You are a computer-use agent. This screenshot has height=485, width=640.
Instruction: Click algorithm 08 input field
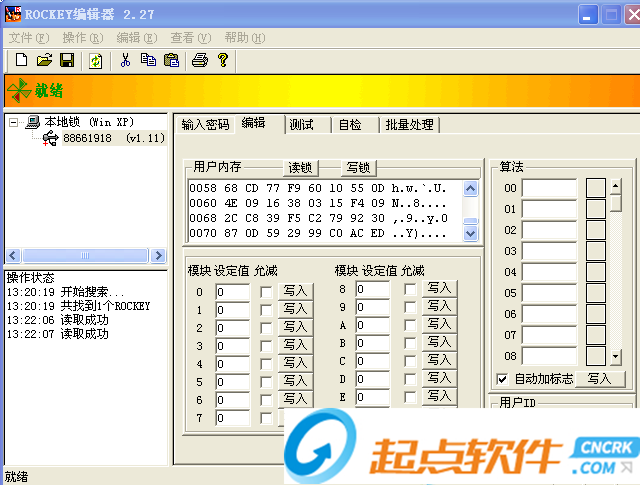(x=549, y=356)
